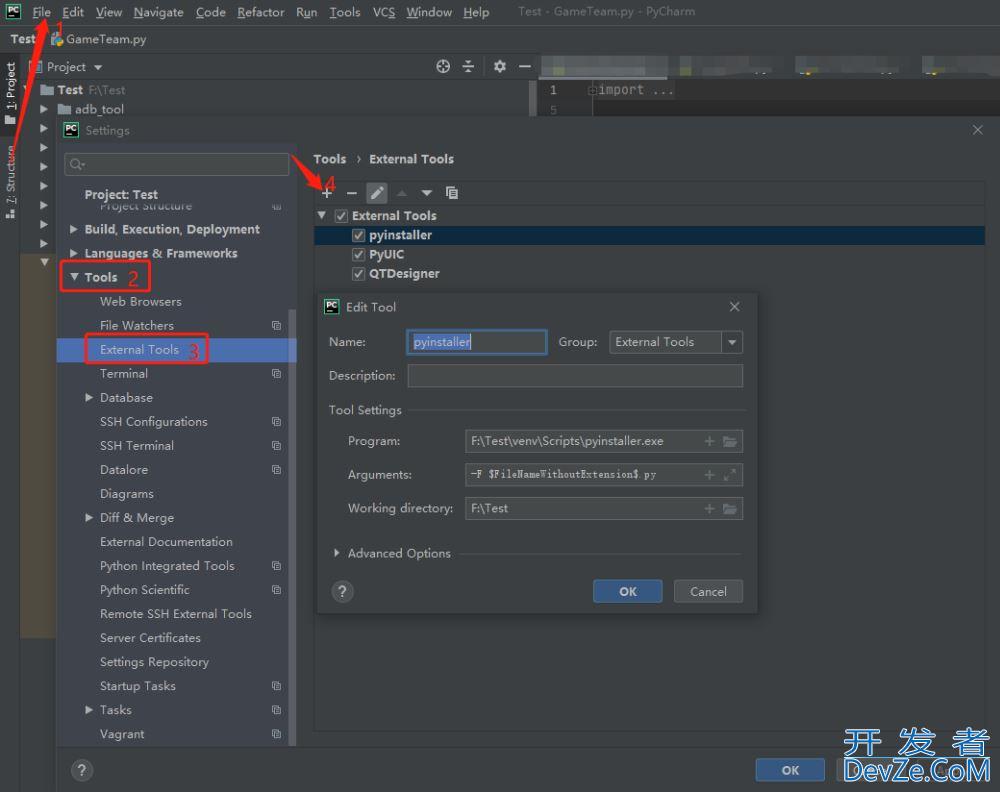Browse folder icon in Working directory field
This screenshot has width=1000, height=792.
coord(730,508)
